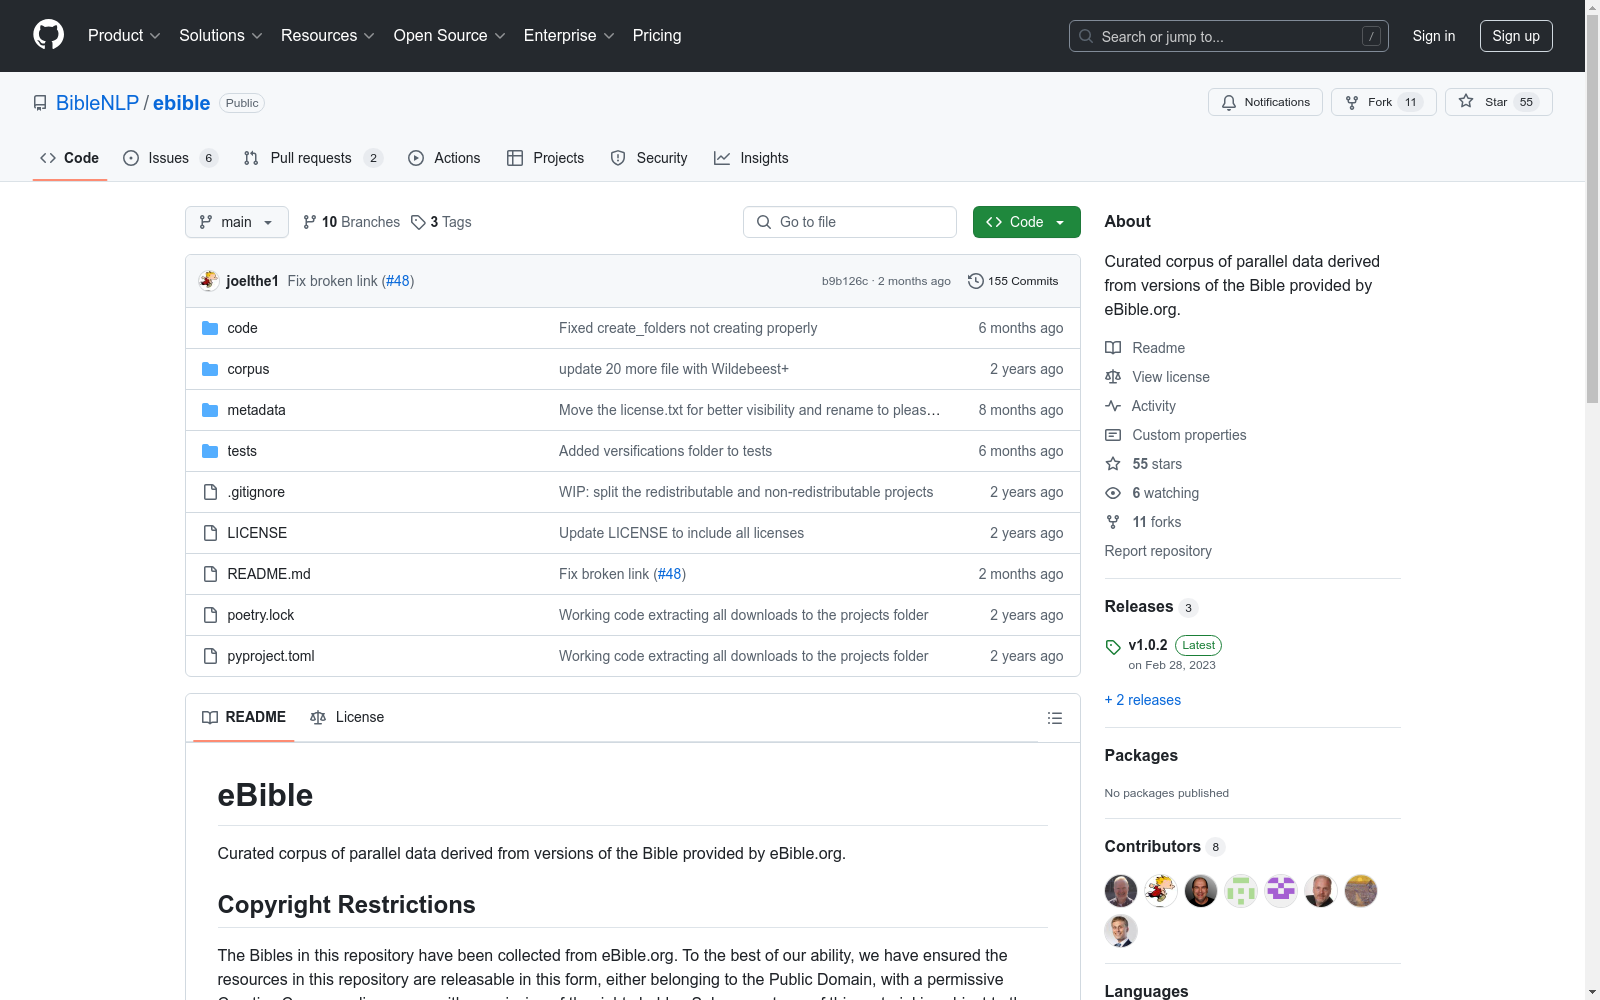
Task: Open the README outline list icon
Action: click(x=1055, y=718)
